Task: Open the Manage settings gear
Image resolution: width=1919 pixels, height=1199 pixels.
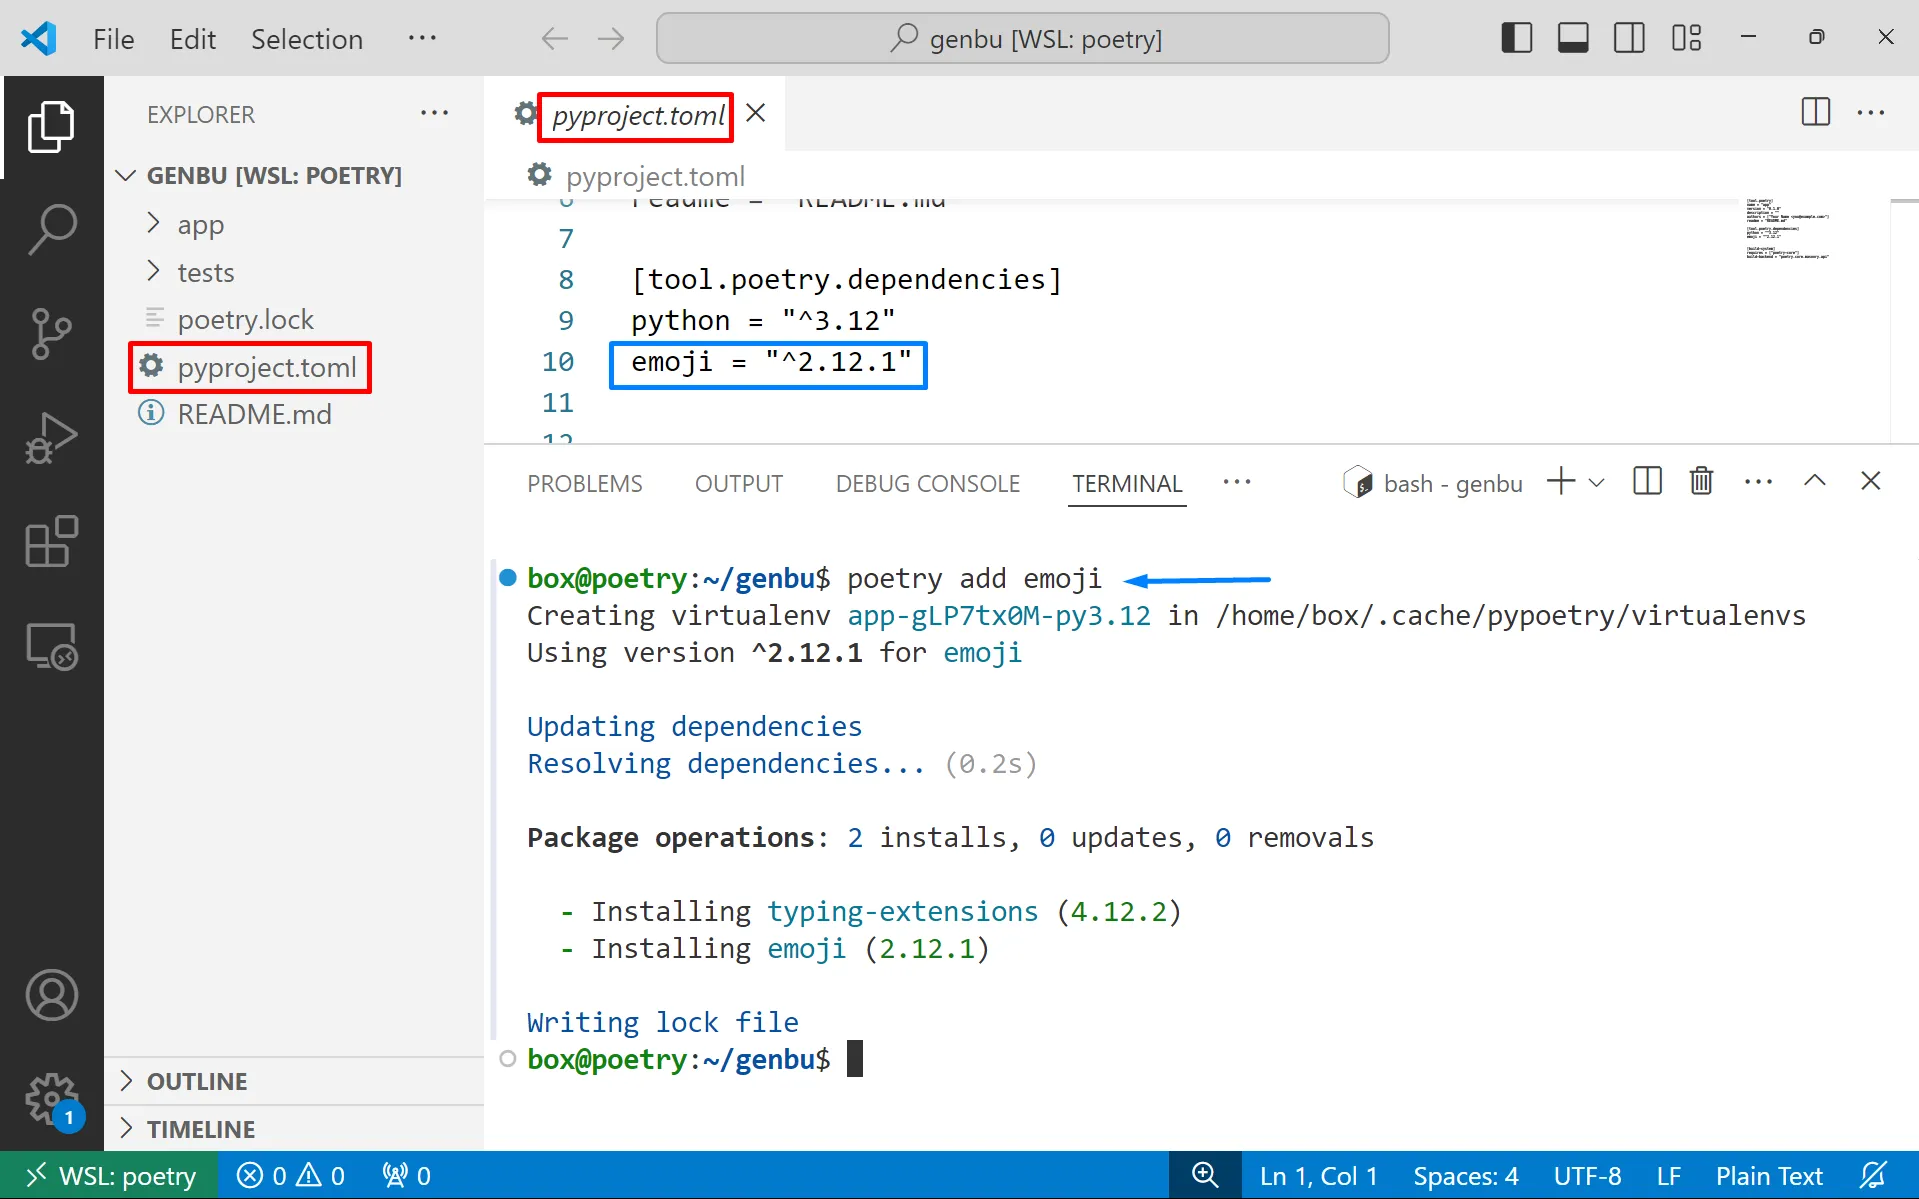Action: point(52,1099)
